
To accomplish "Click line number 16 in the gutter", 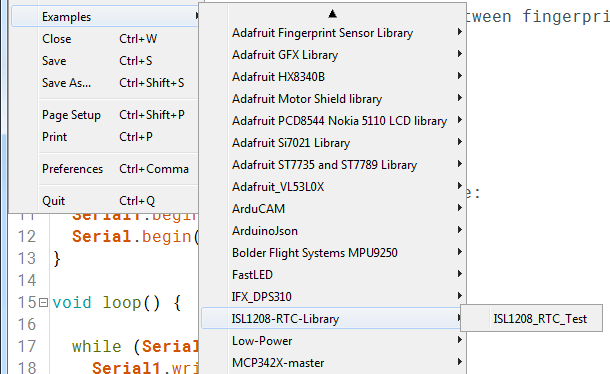I will coord(27,324).
